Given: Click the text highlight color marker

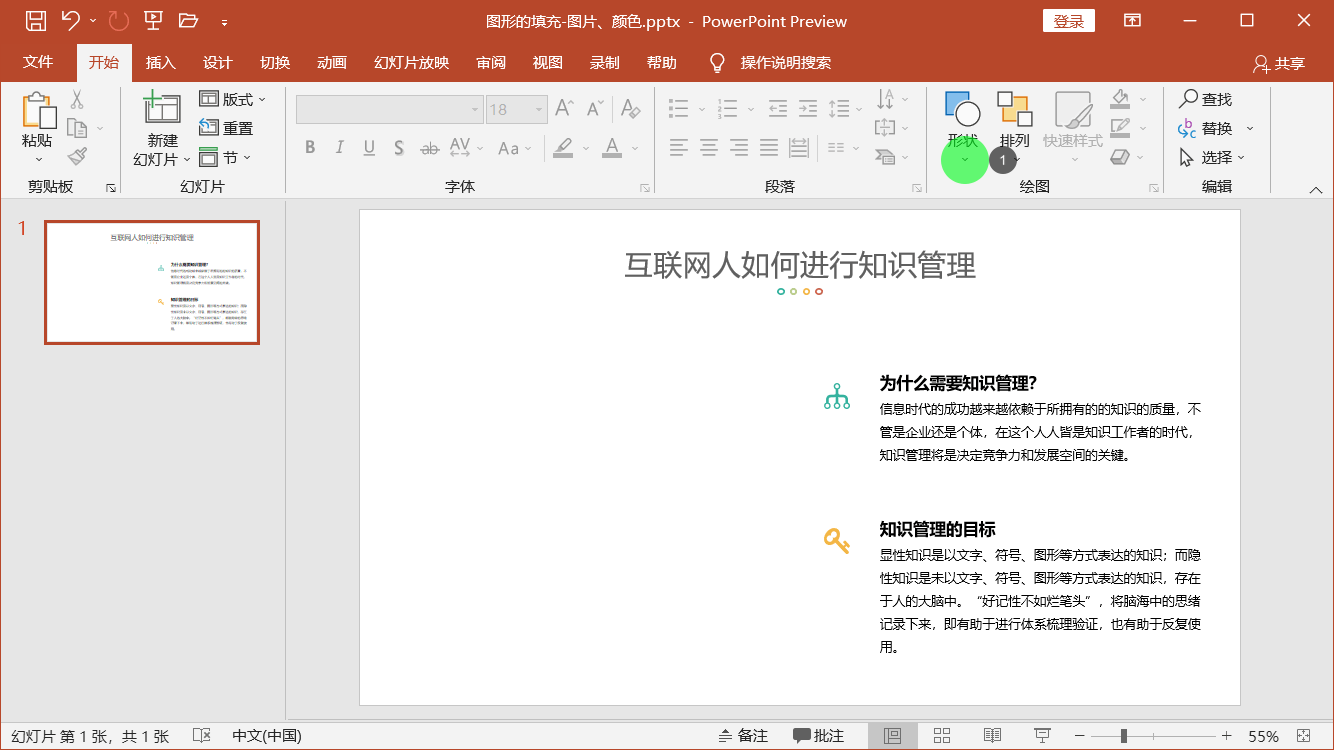Looking at the screenshot, I should point(563,148).
